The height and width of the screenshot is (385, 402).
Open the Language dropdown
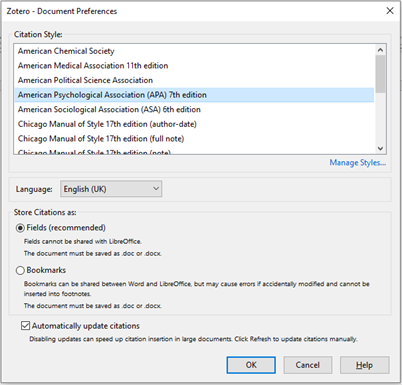click(x=111, y=189)
